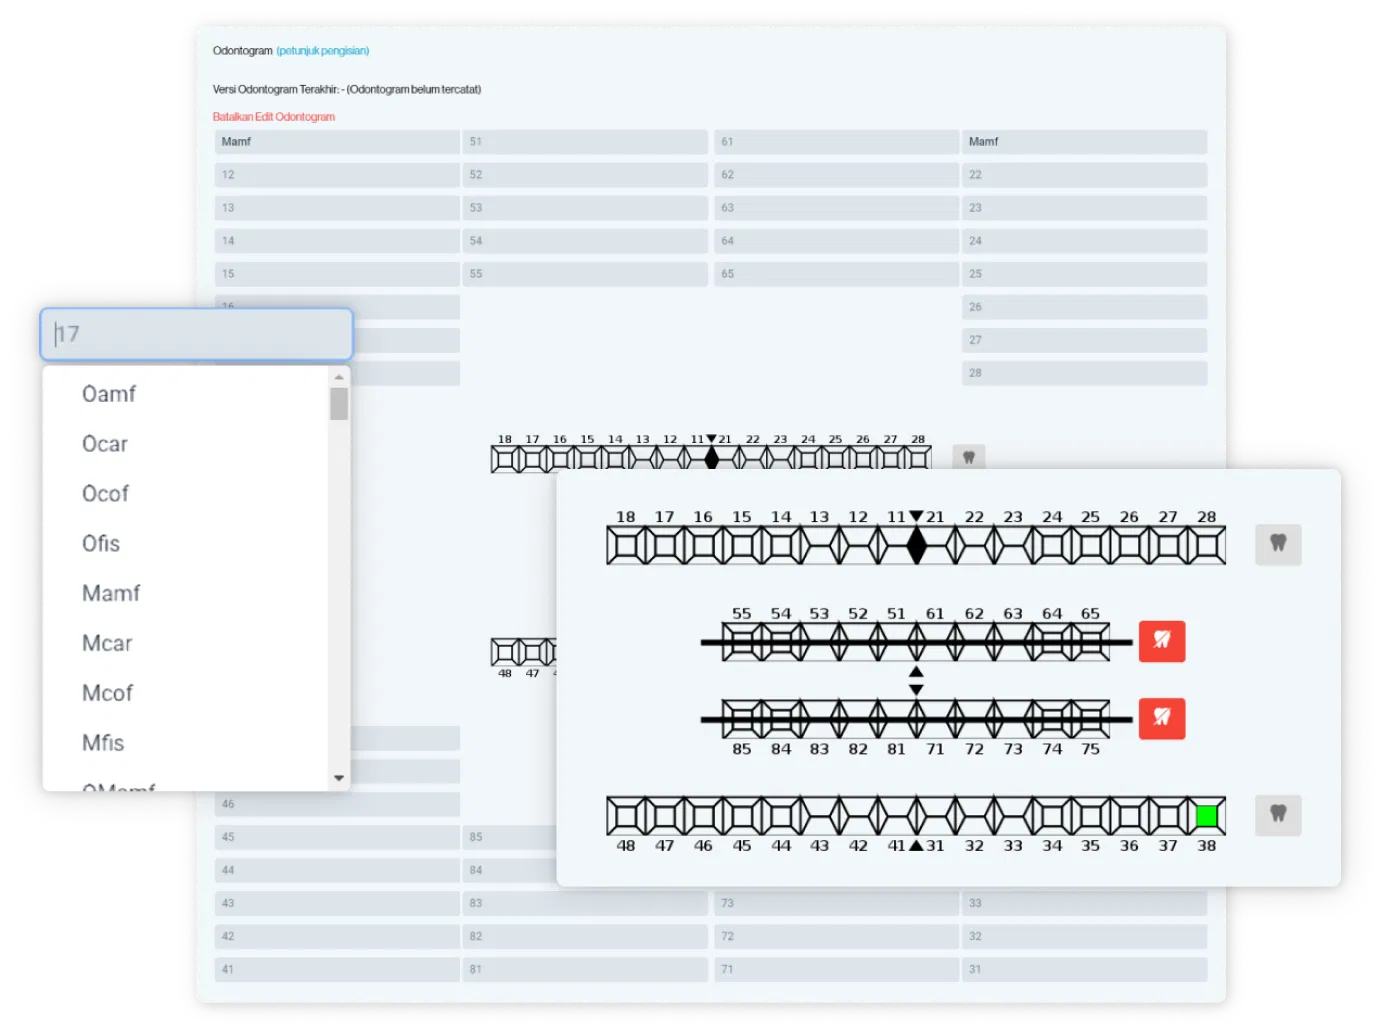Click the tooth icon beside the lower adult teeth row

pyautogui.click(x=1278, y=814)
